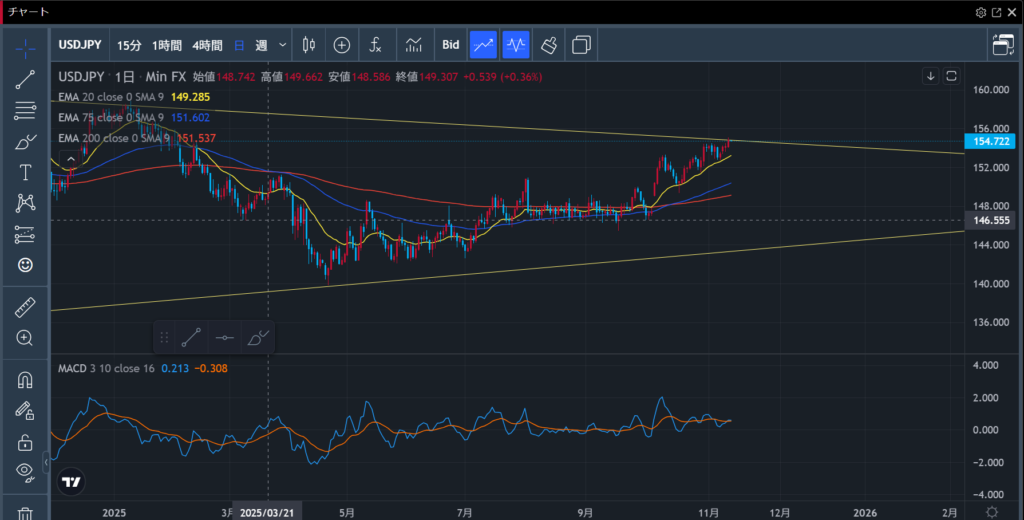Expand the timeframe dropdown chevron
The width and height of the screenshot is (1024, 520).
(x=283, y=45)
